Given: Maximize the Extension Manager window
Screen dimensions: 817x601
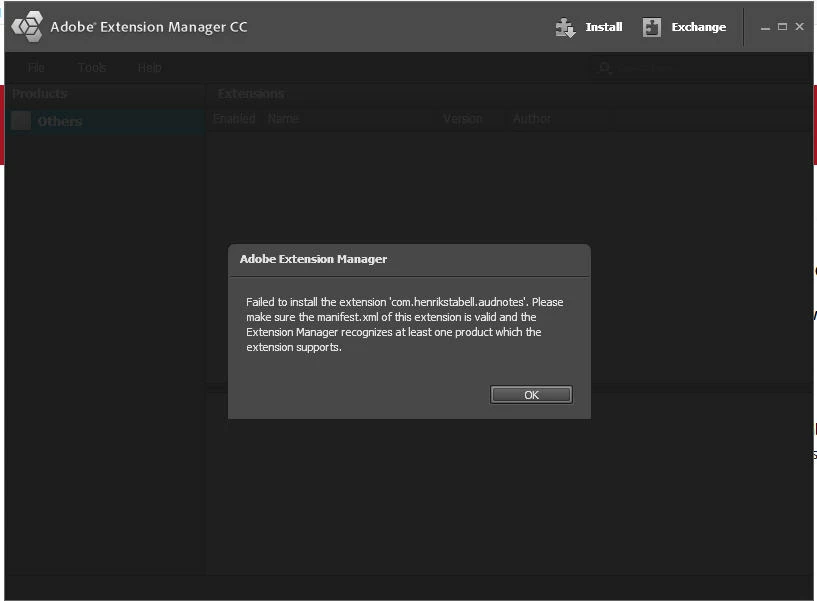Looking at the screenshot, I should [x=782, y=27].
